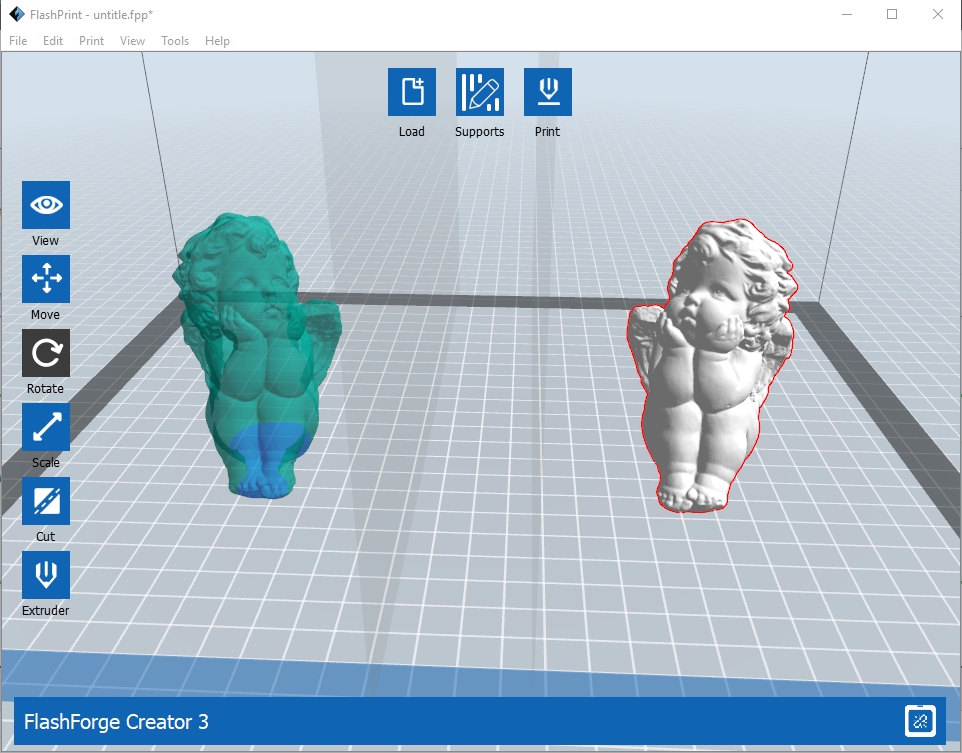The width and height of the screenshot is (962, 753).
Task: Click the FlashForge Creator 3 status text
Action: pyautogui.click(x=116, y=722)
